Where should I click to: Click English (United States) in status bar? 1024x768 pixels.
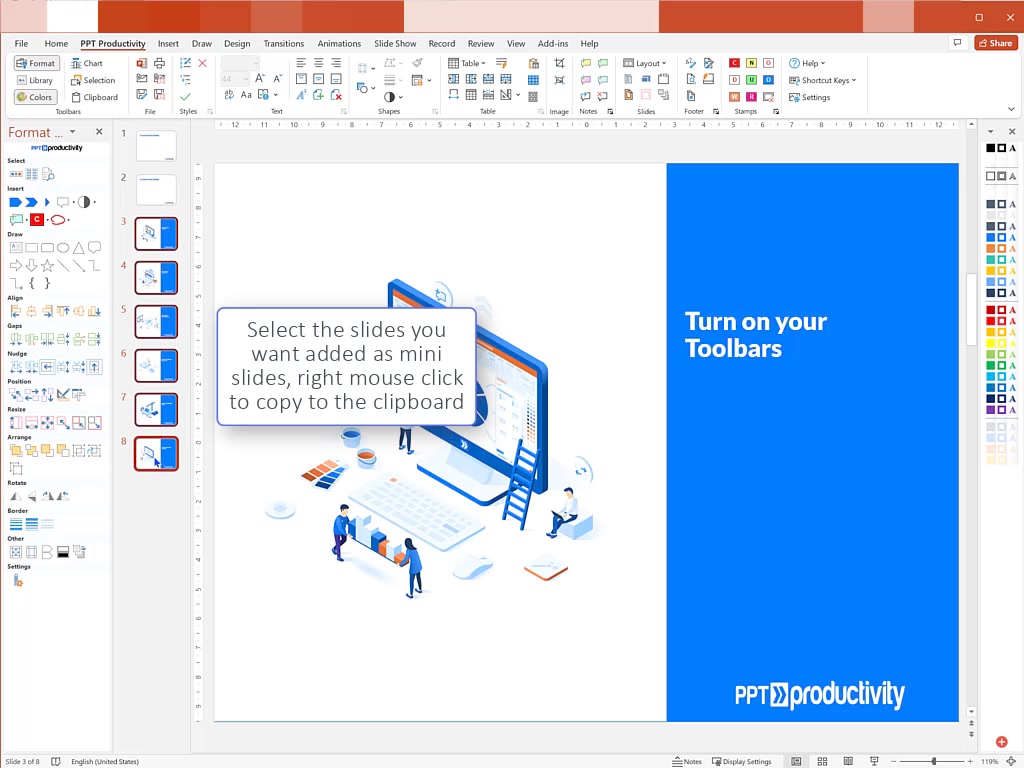104,761
